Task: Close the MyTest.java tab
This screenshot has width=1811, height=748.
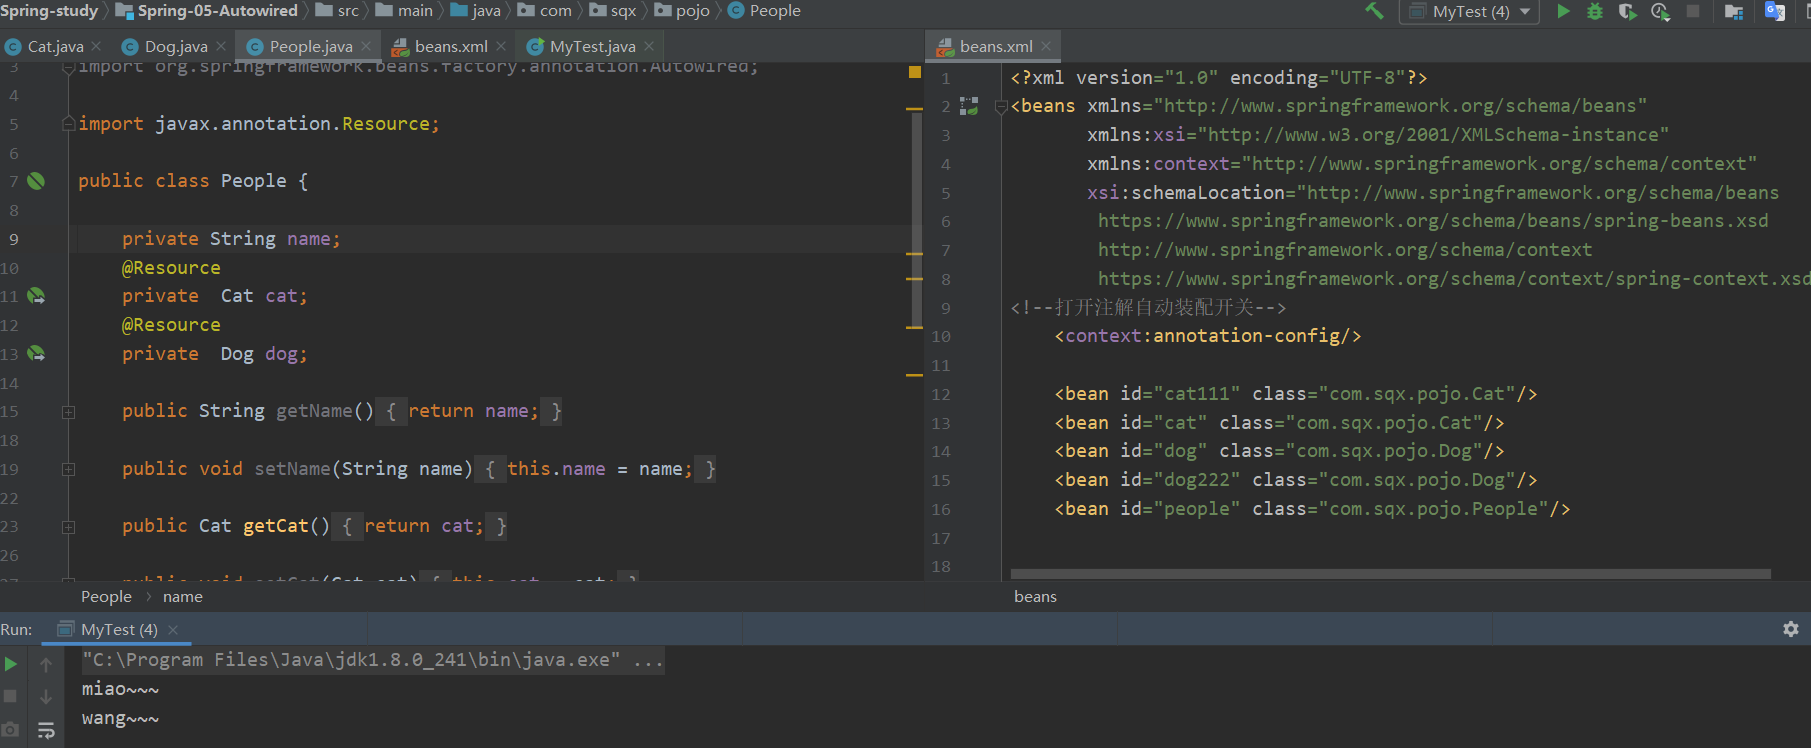Action: coord(649,46)
